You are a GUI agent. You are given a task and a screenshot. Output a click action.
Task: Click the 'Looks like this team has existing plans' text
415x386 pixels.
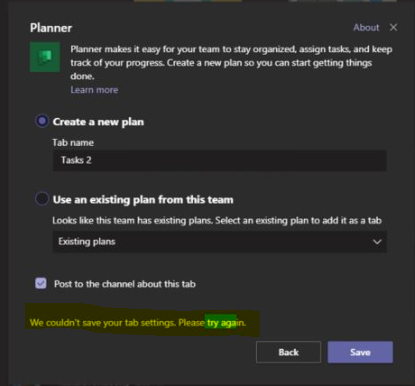[217, 220]
